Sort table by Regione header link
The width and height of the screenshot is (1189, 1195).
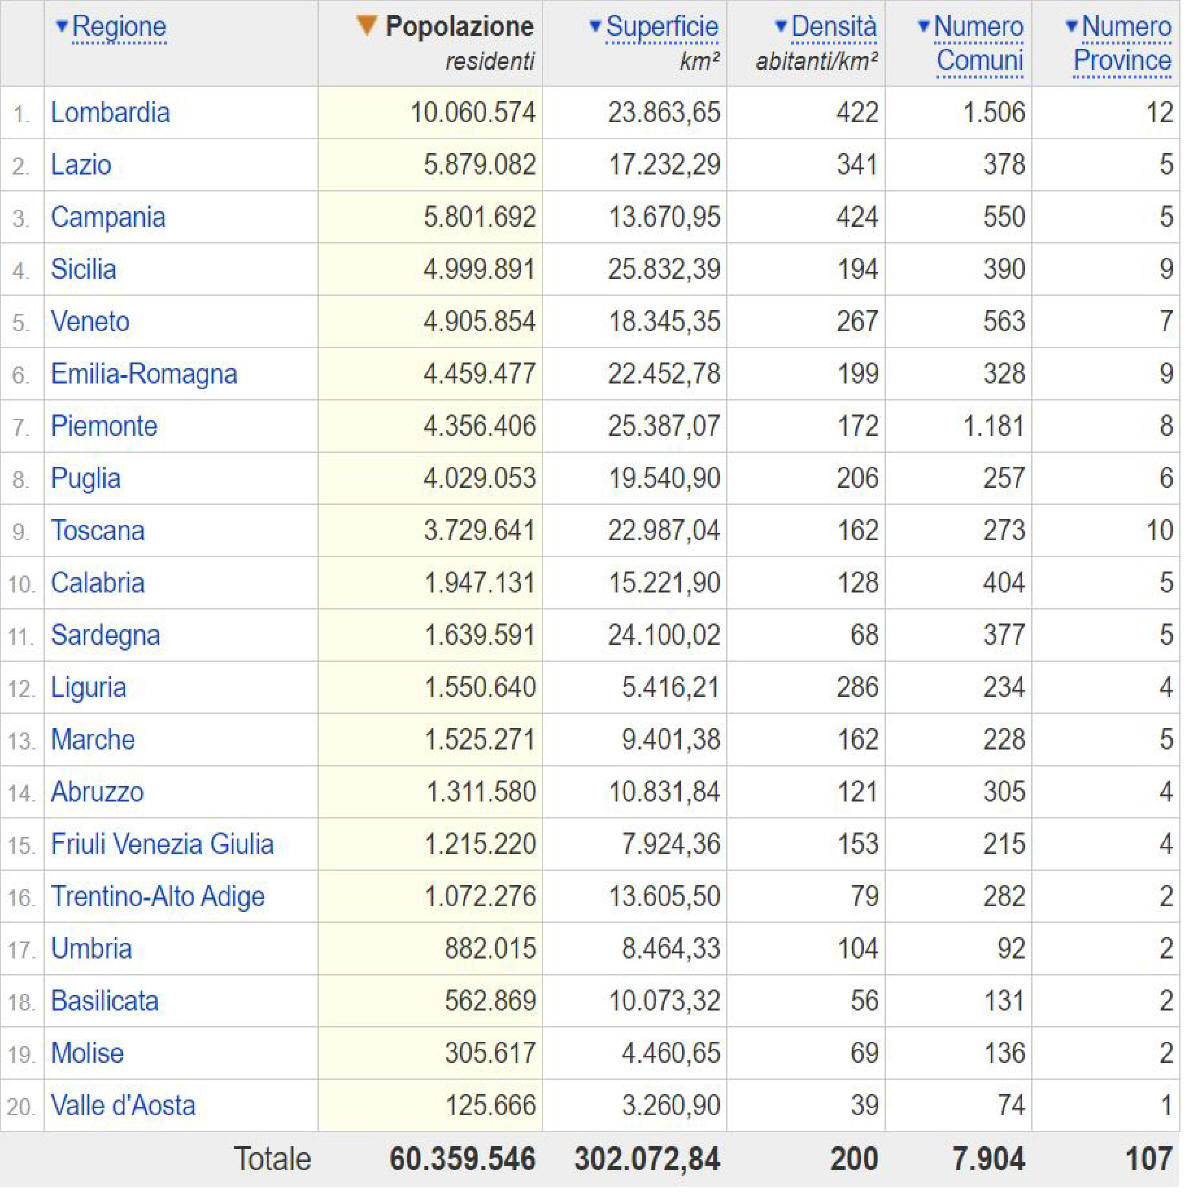[x=119, y=27]
